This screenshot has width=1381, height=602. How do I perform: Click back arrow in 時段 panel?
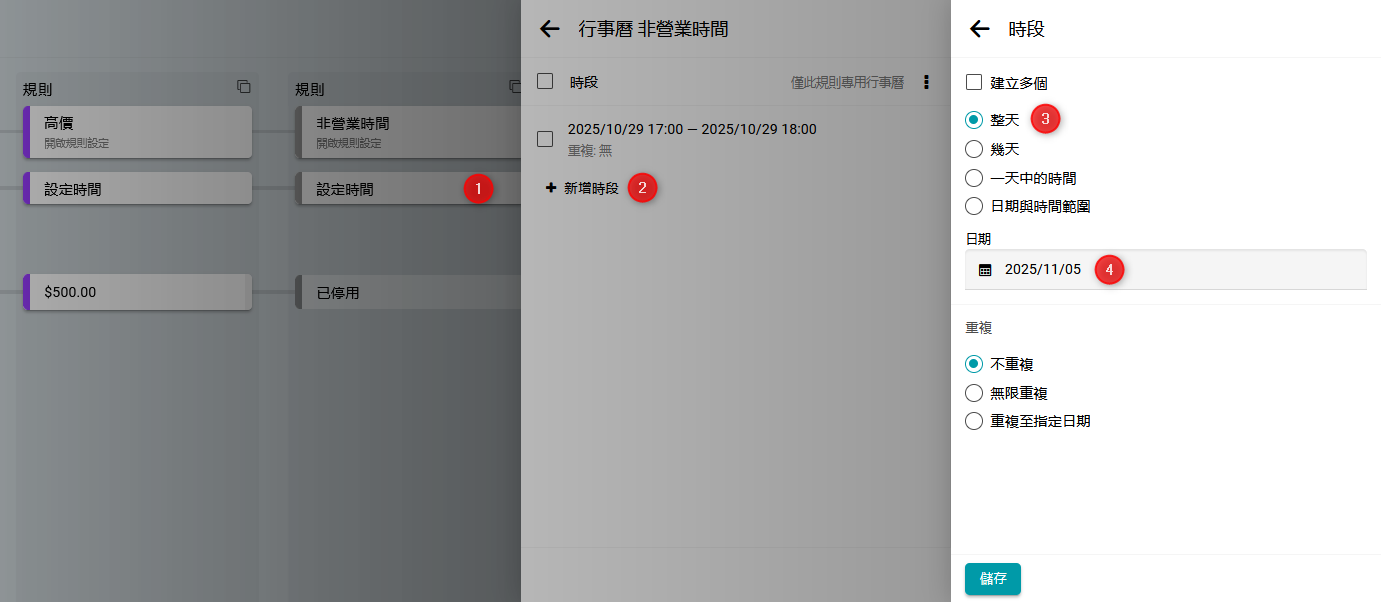coord(980,29)
